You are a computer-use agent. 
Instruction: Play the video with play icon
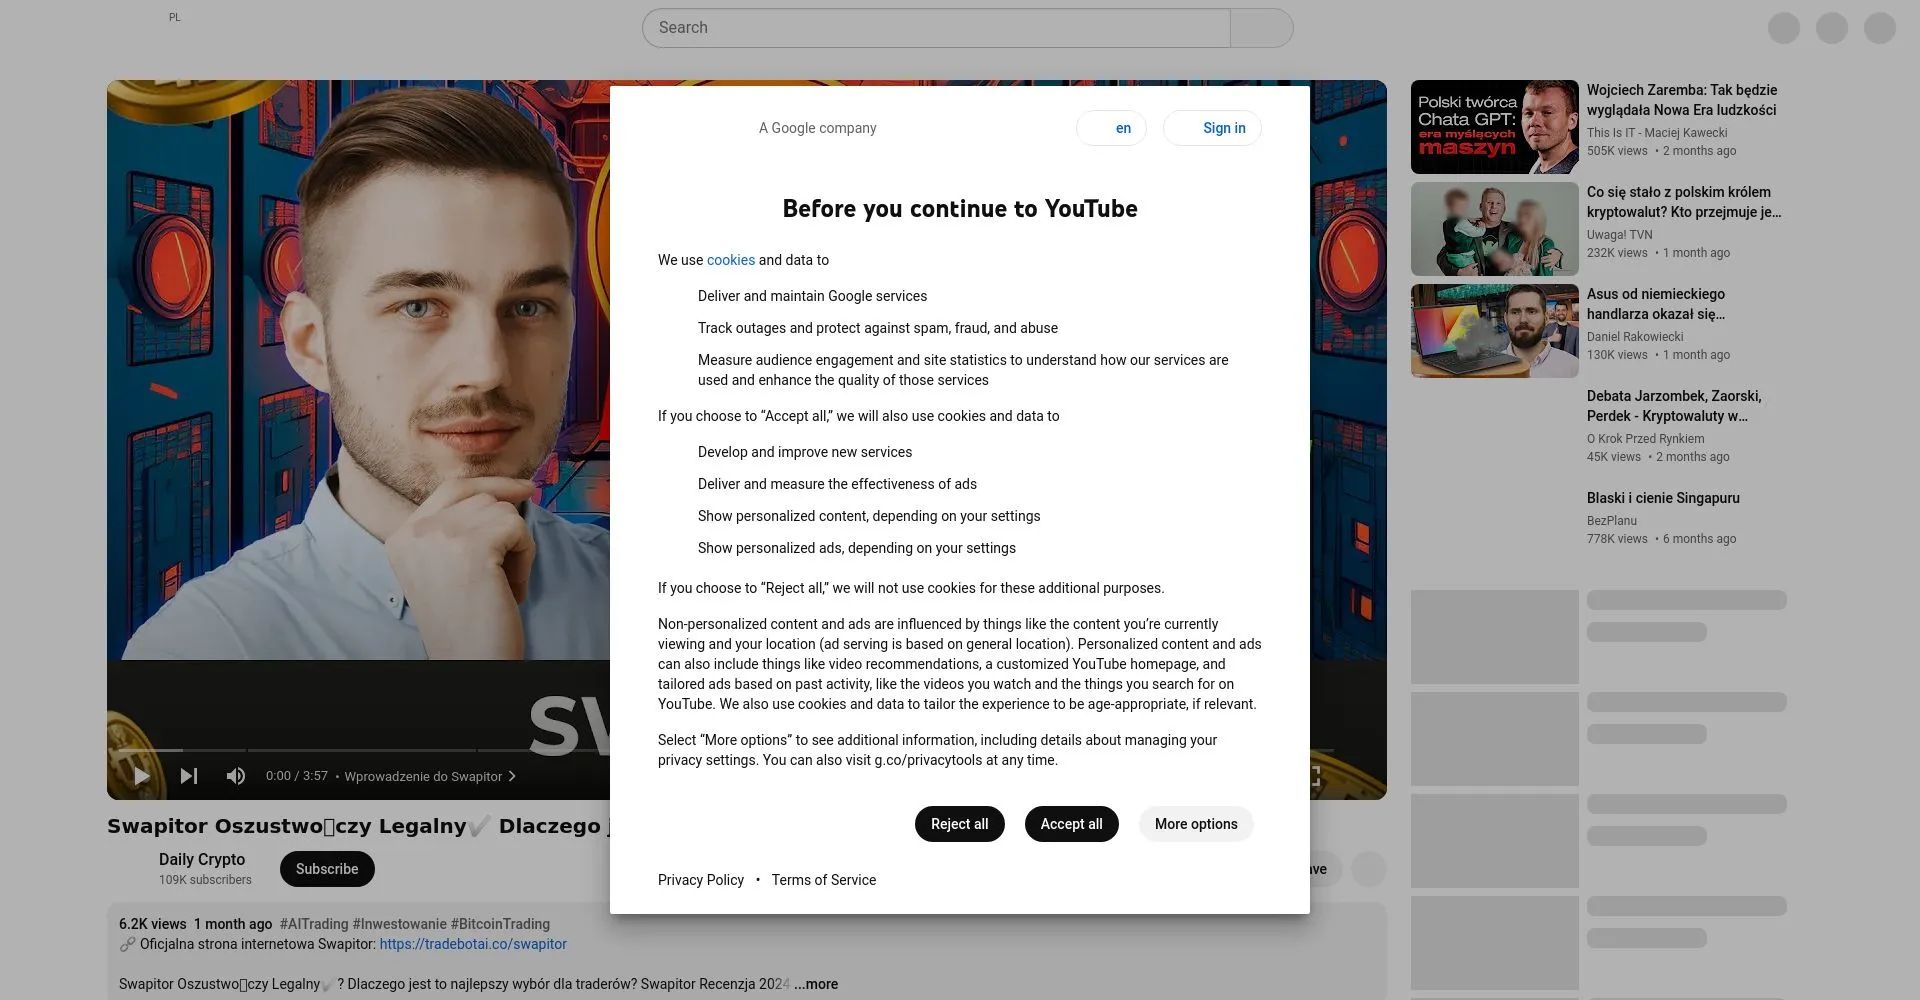tap(141, 776)
